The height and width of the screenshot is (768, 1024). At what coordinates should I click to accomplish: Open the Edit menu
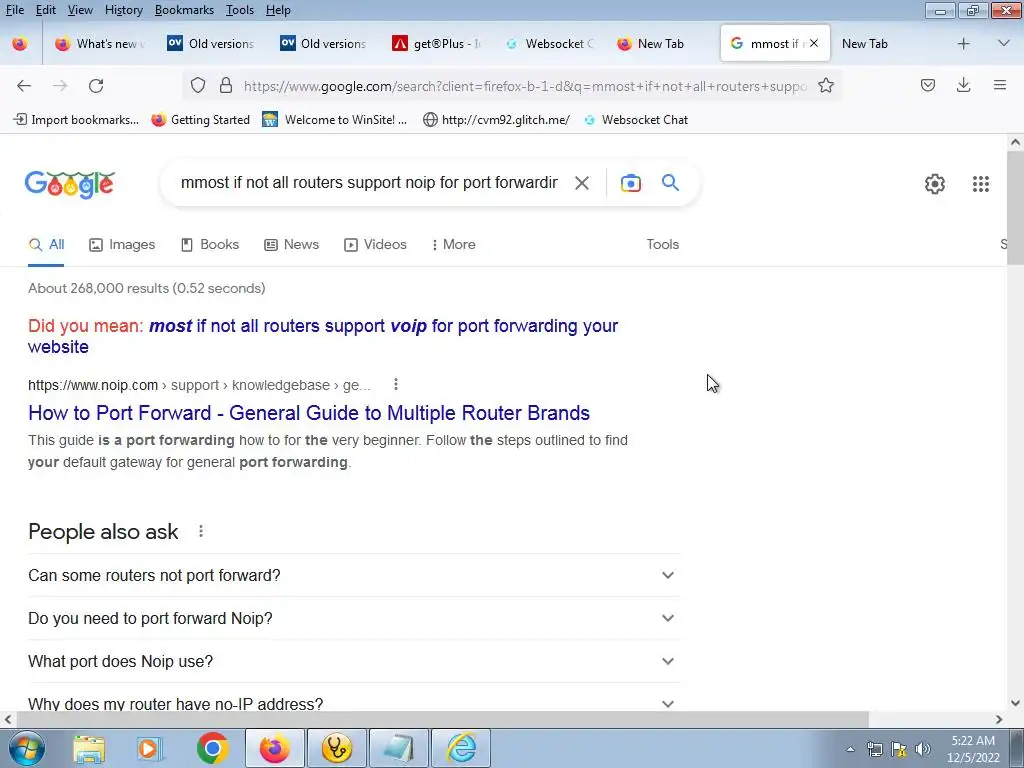click(46, 10)
